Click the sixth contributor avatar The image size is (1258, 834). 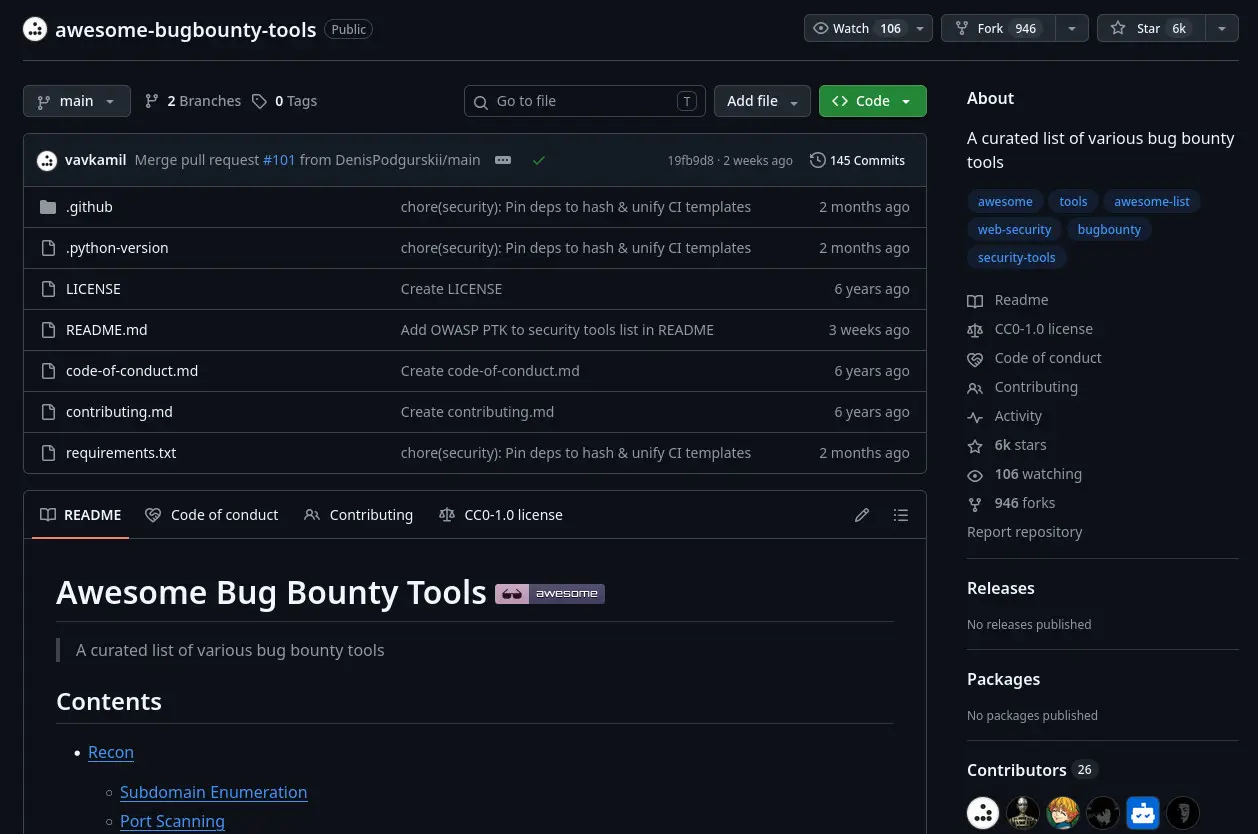pyautogui.click(x=1183, y=813)
